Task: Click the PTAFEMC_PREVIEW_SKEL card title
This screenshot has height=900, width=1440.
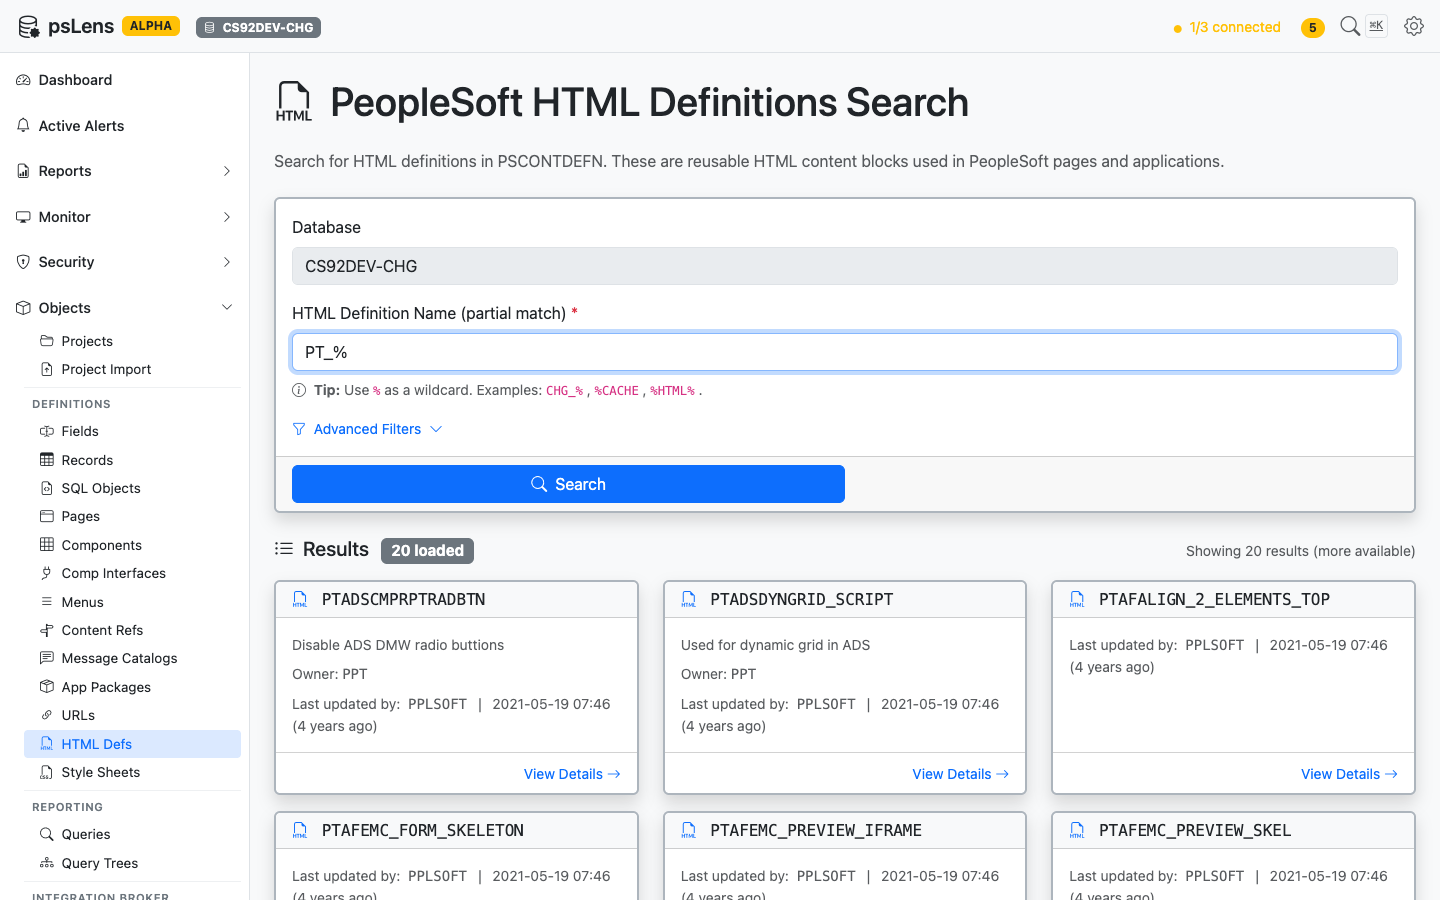Action: pos(1195,831)
